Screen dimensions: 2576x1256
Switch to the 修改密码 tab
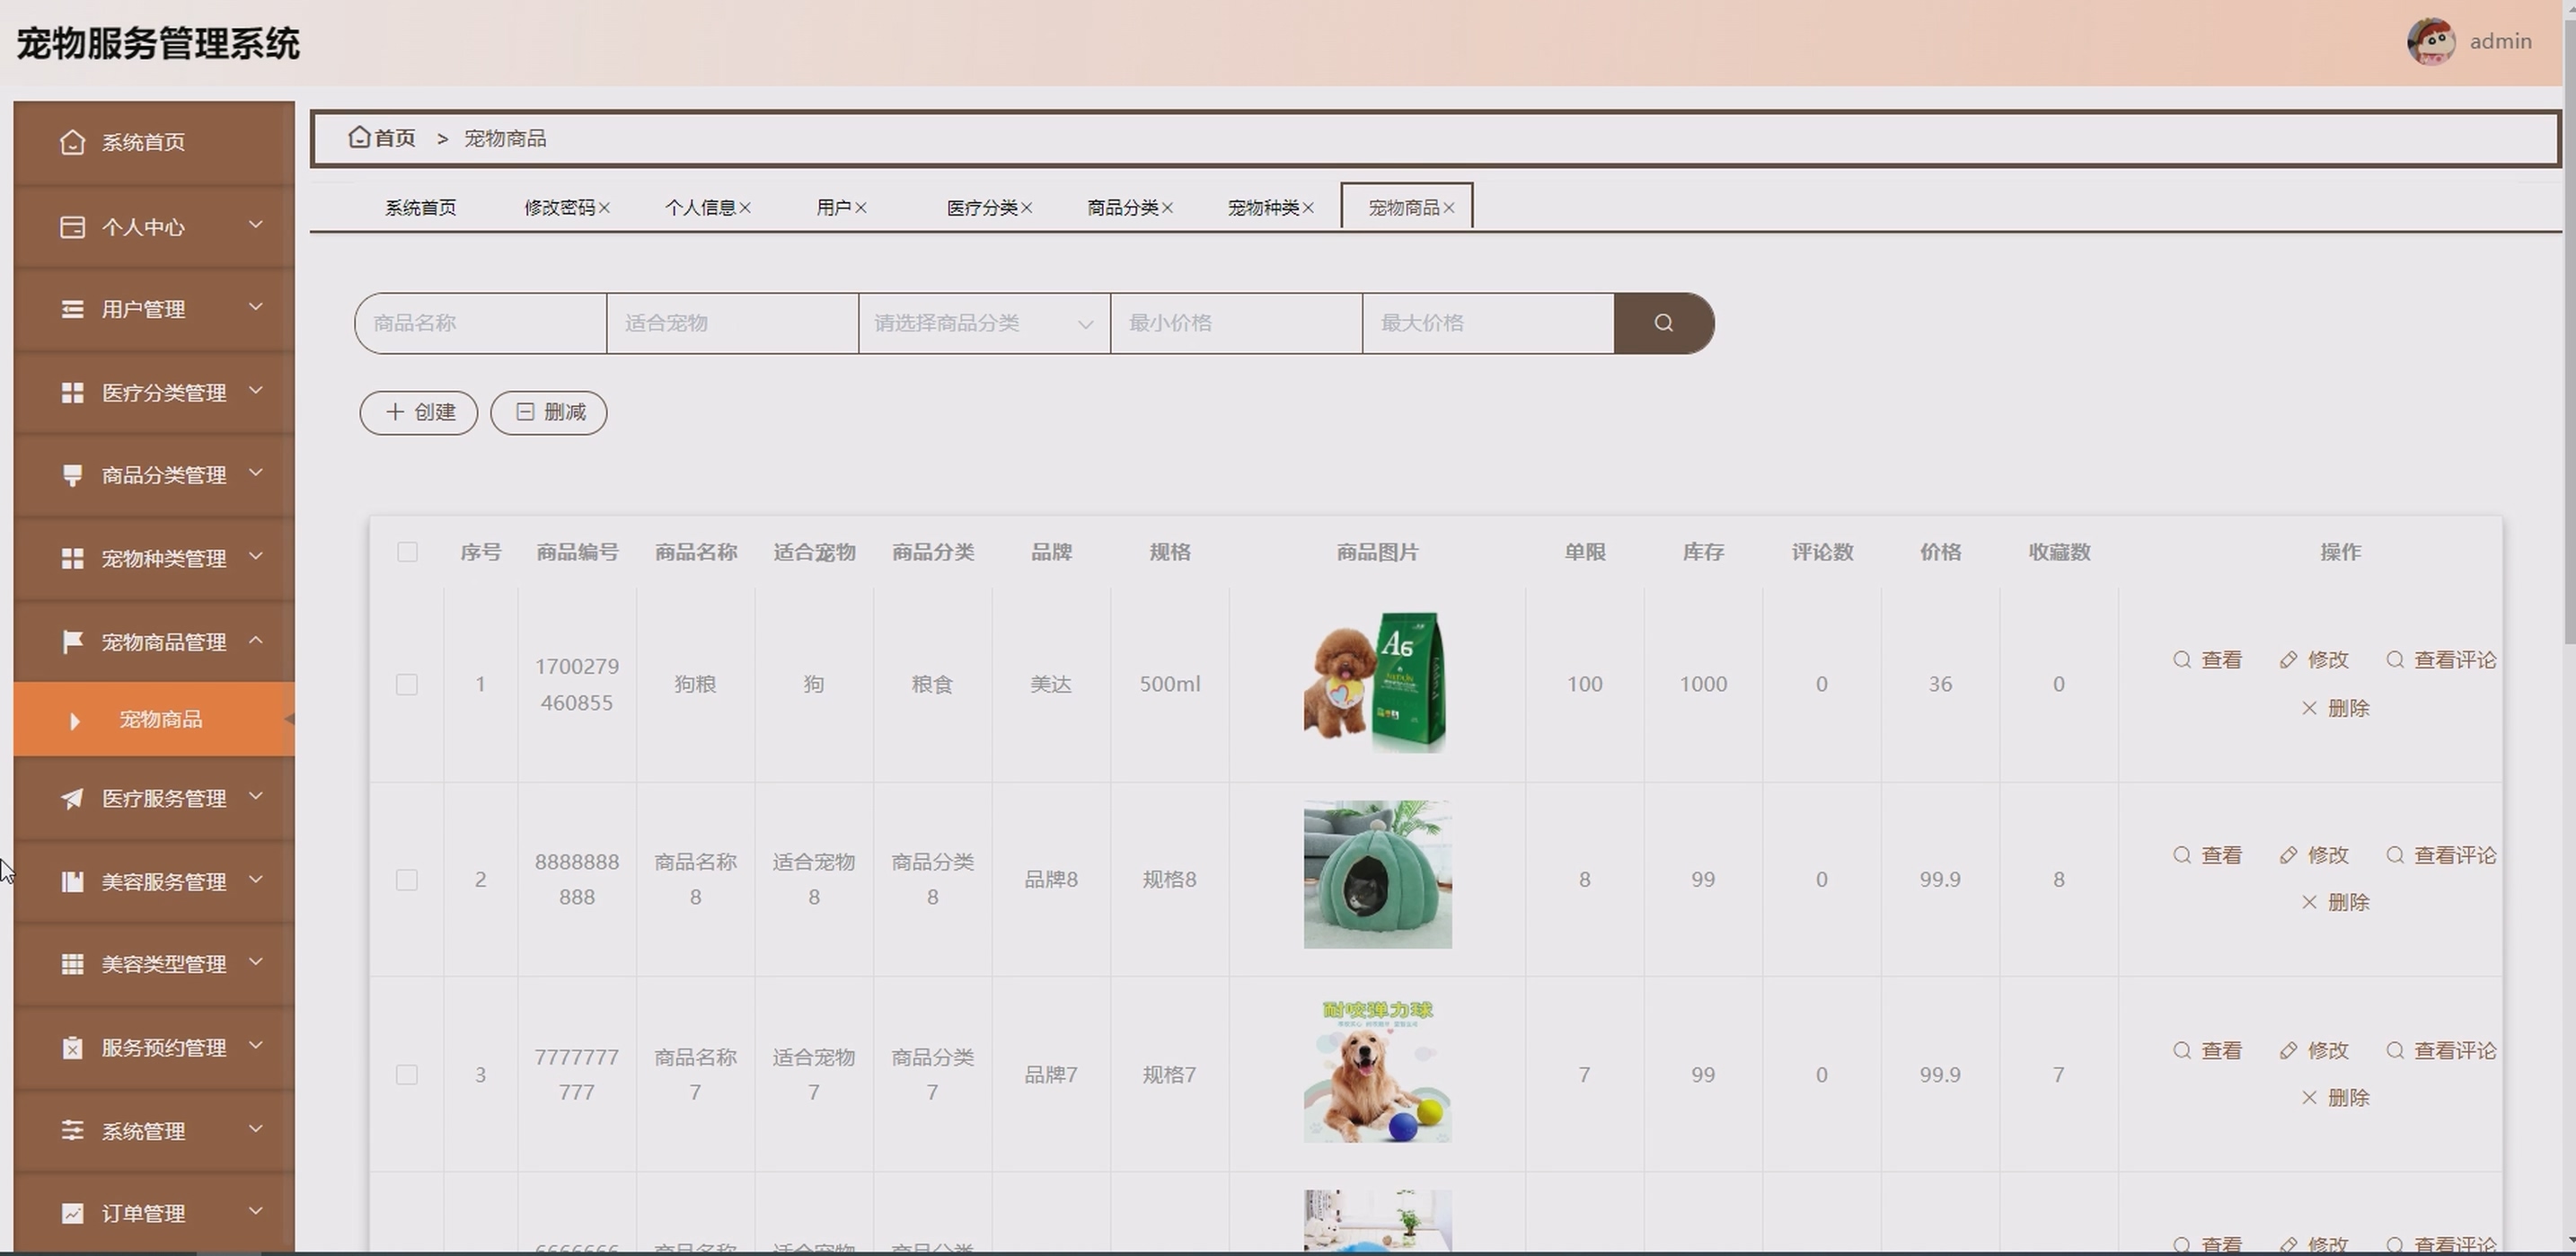pos(560,207)
